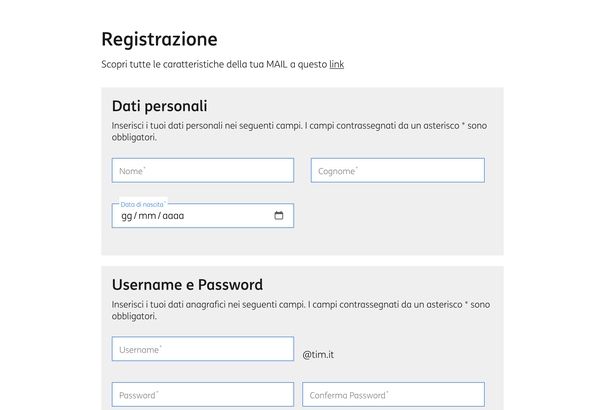Click into the Cognome text field
This screenshot has height=410, width=610.
(x=397, y=171)
